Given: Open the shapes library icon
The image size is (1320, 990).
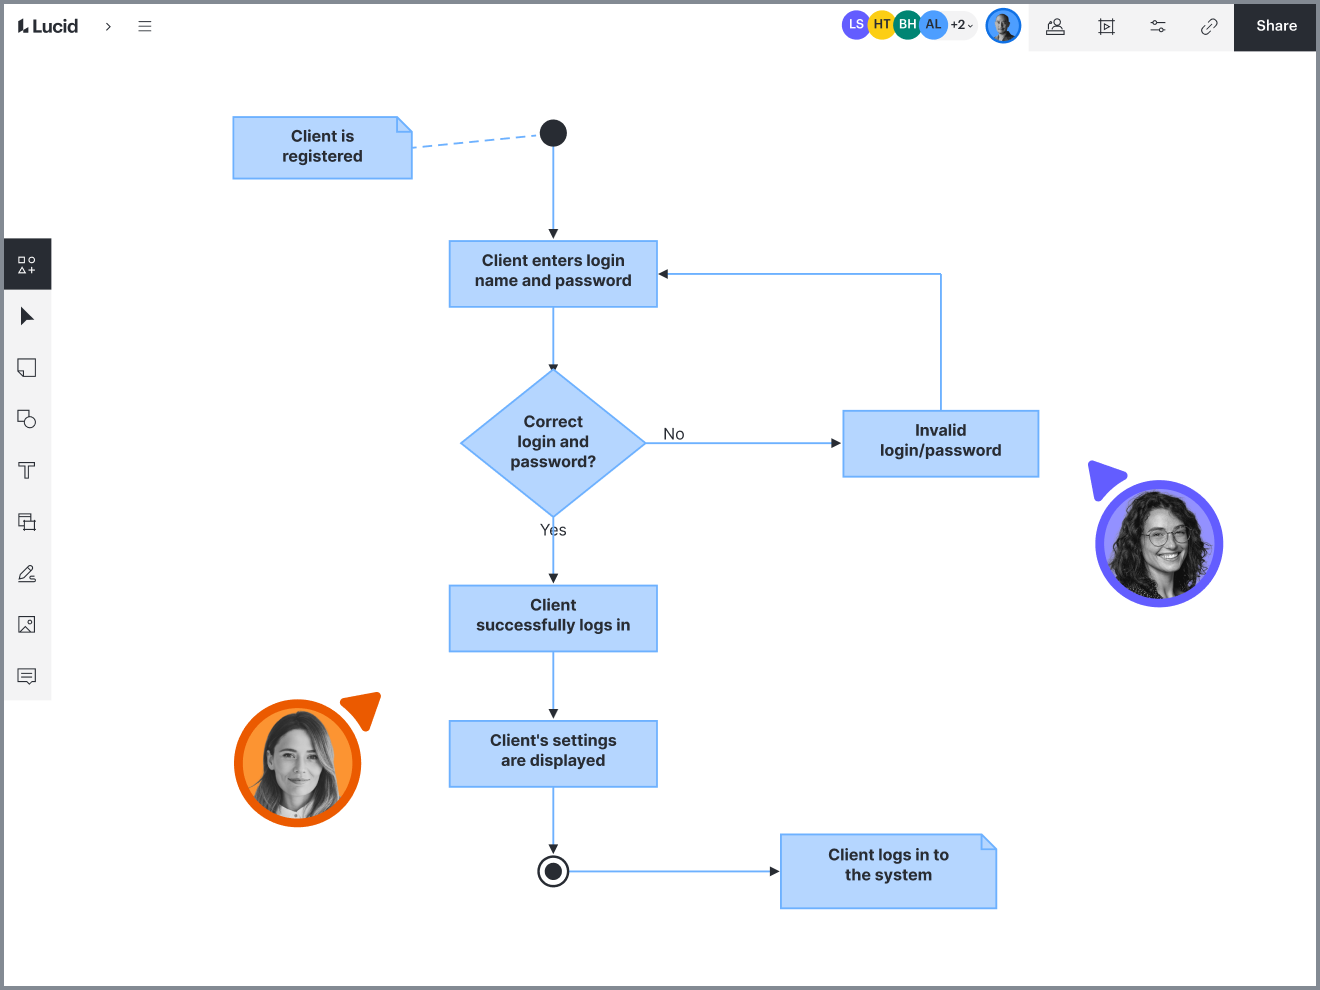Looking at the screenshot, I should [27, 265].
